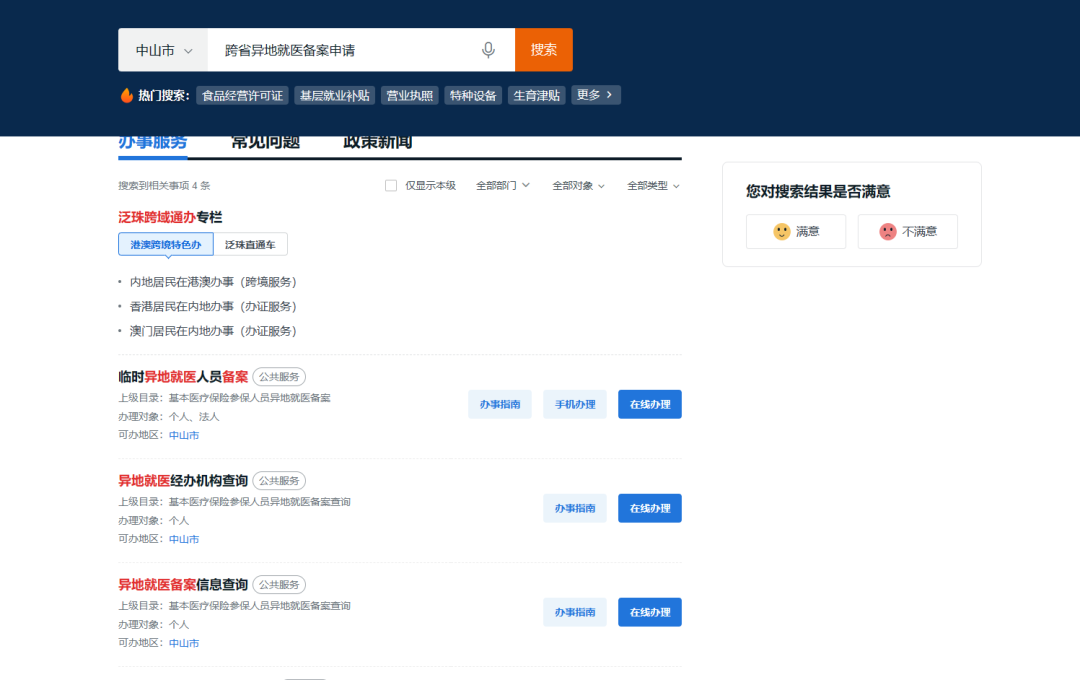Viewport: 1080px width, 680px height.
Task: Click the 泛珠跨域通办专栏 heading
Action: coord(170,218)
